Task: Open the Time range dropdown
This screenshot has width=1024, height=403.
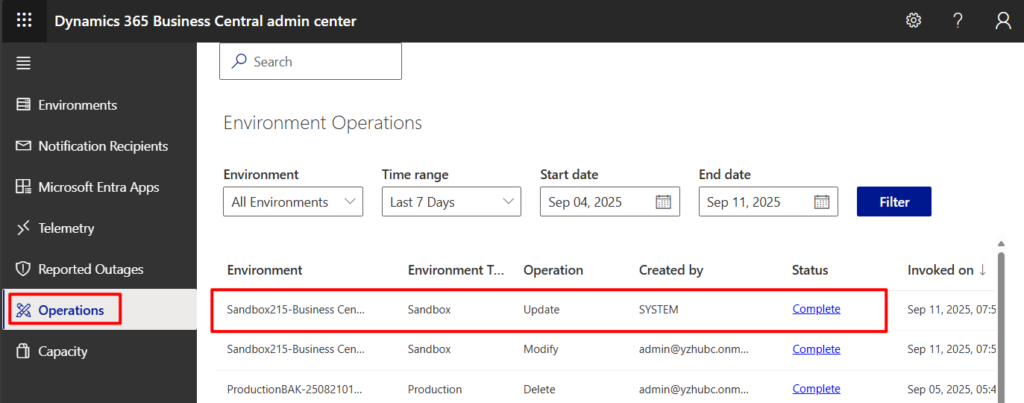Action: 451,202
